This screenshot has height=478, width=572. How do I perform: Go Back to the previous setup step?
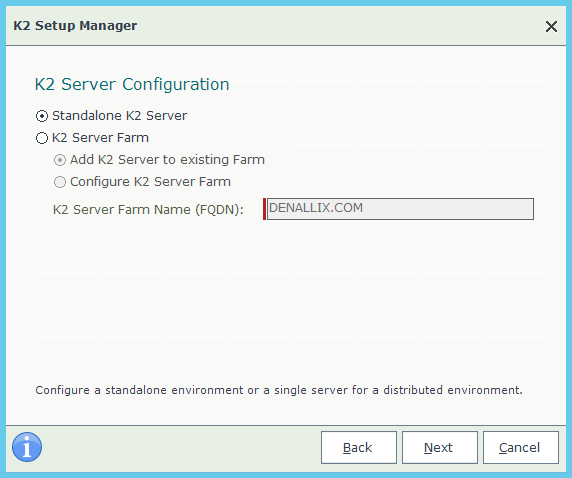[359, 447]
